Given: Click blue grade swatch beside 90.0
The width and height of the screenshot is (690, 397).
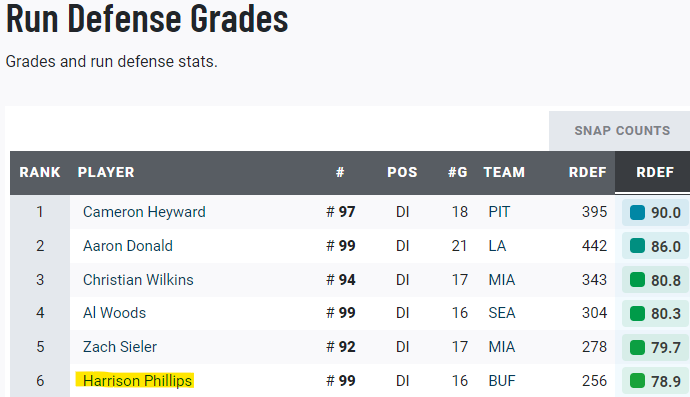Looking at the screenshot, I should click(637, 212).
